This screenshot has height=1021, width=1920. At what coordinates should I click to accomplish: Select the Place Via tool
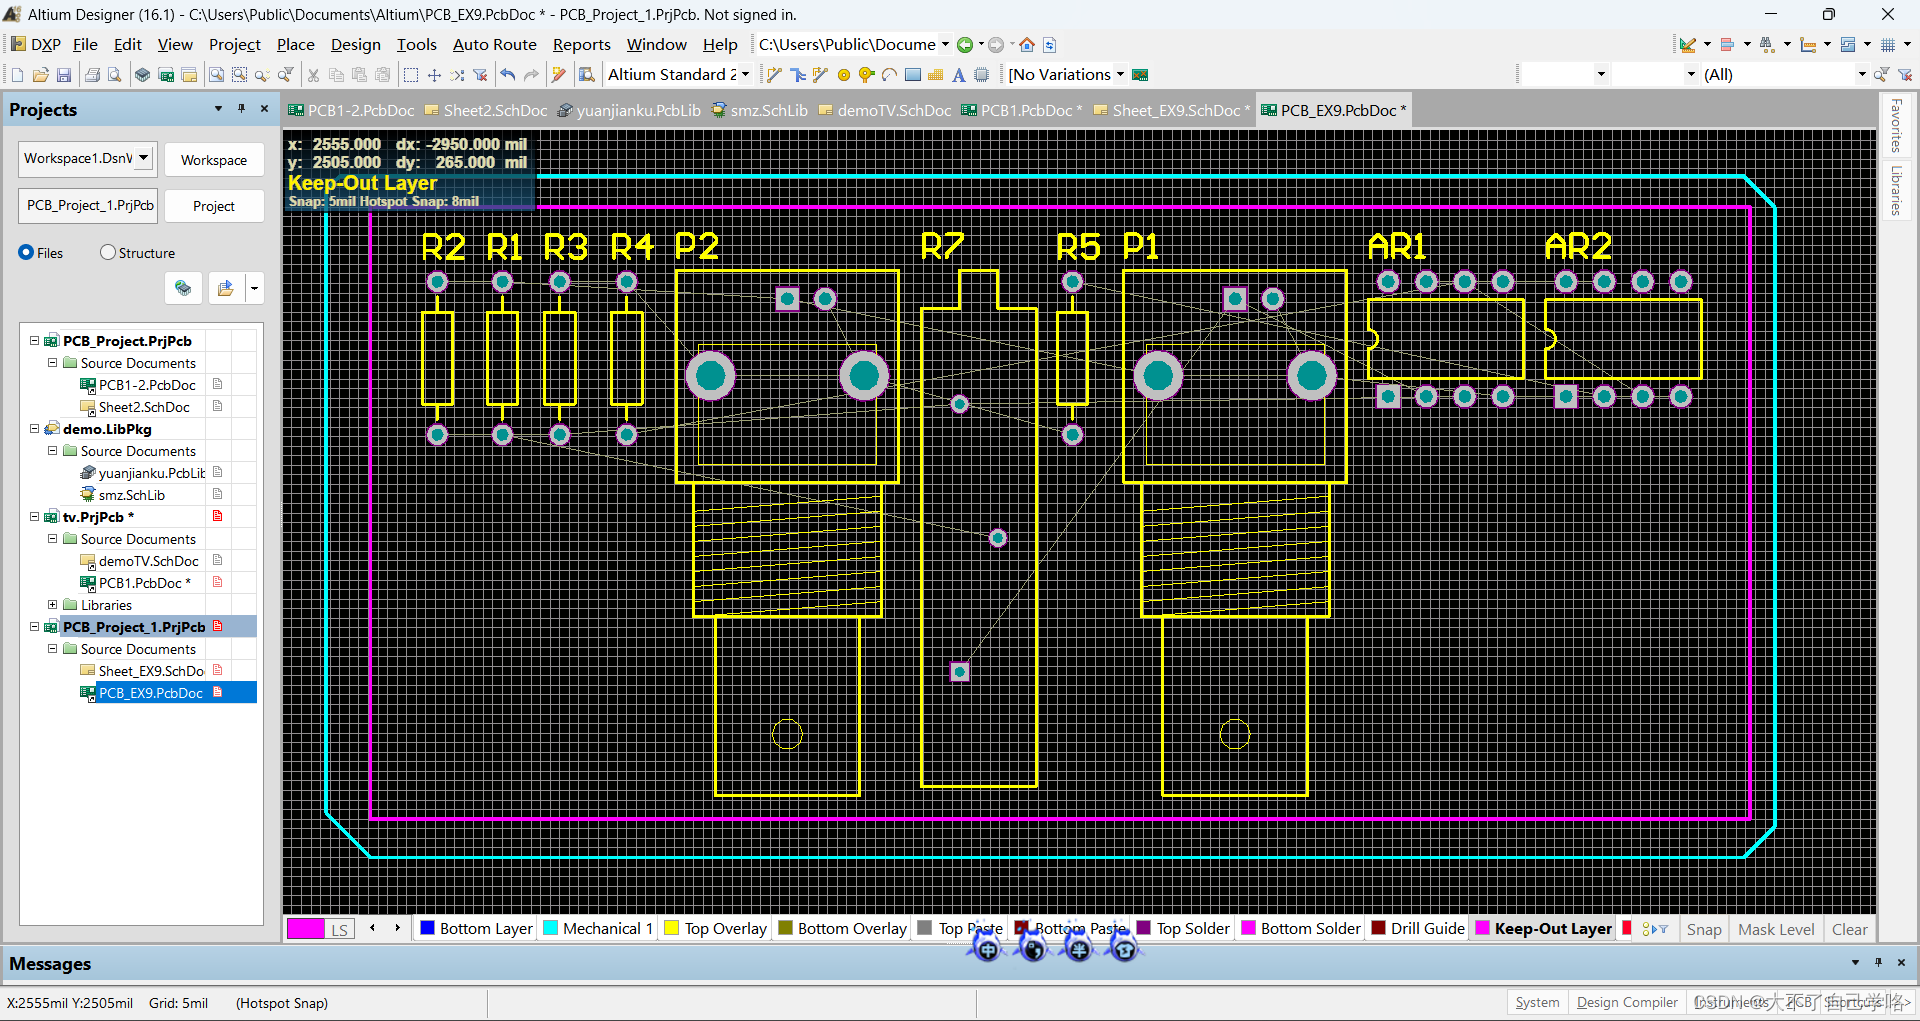click(x=866, y=75)
